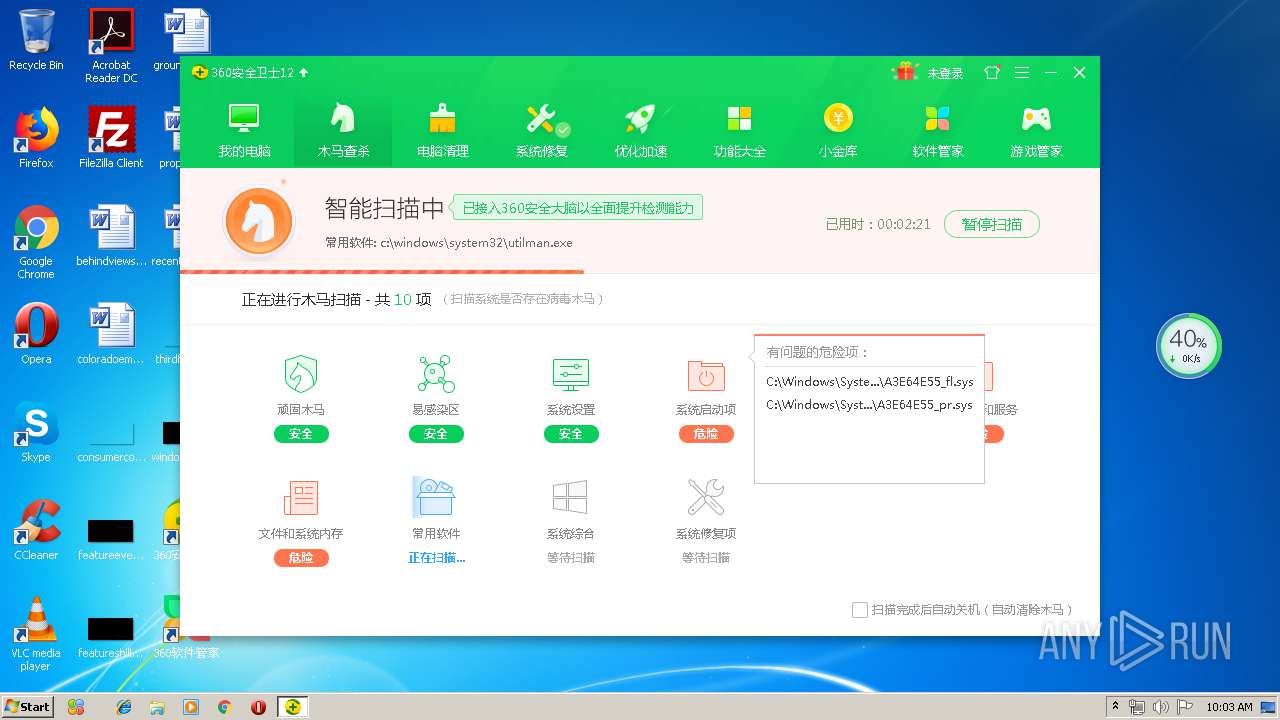Image resolution: width=1280 pixels, height=720 pixels.
Task: Click the gift box icon in title bar
Action: pyautogui.click(x=906, y=72)
